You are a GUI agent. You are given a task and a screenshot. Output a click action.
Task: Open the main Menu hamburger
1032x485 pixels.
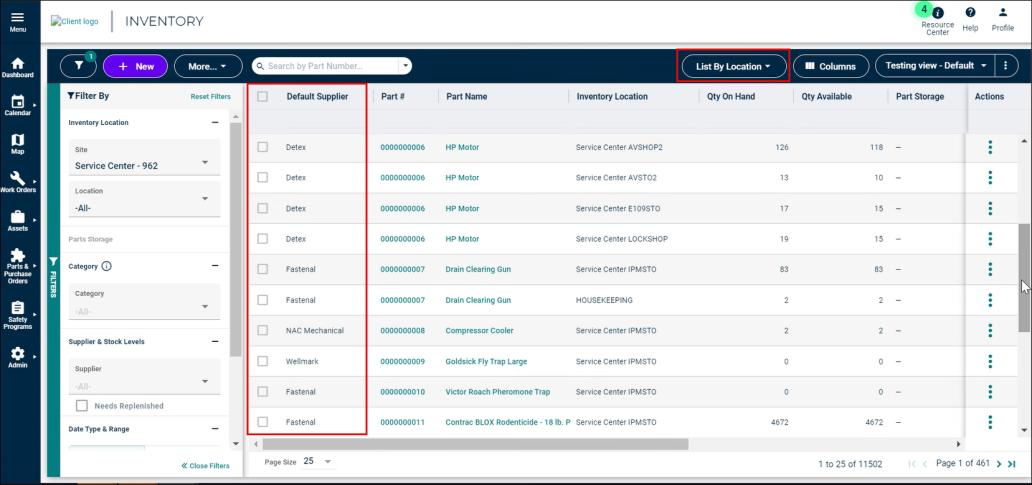pyautogui.click(x=18, y=22)
